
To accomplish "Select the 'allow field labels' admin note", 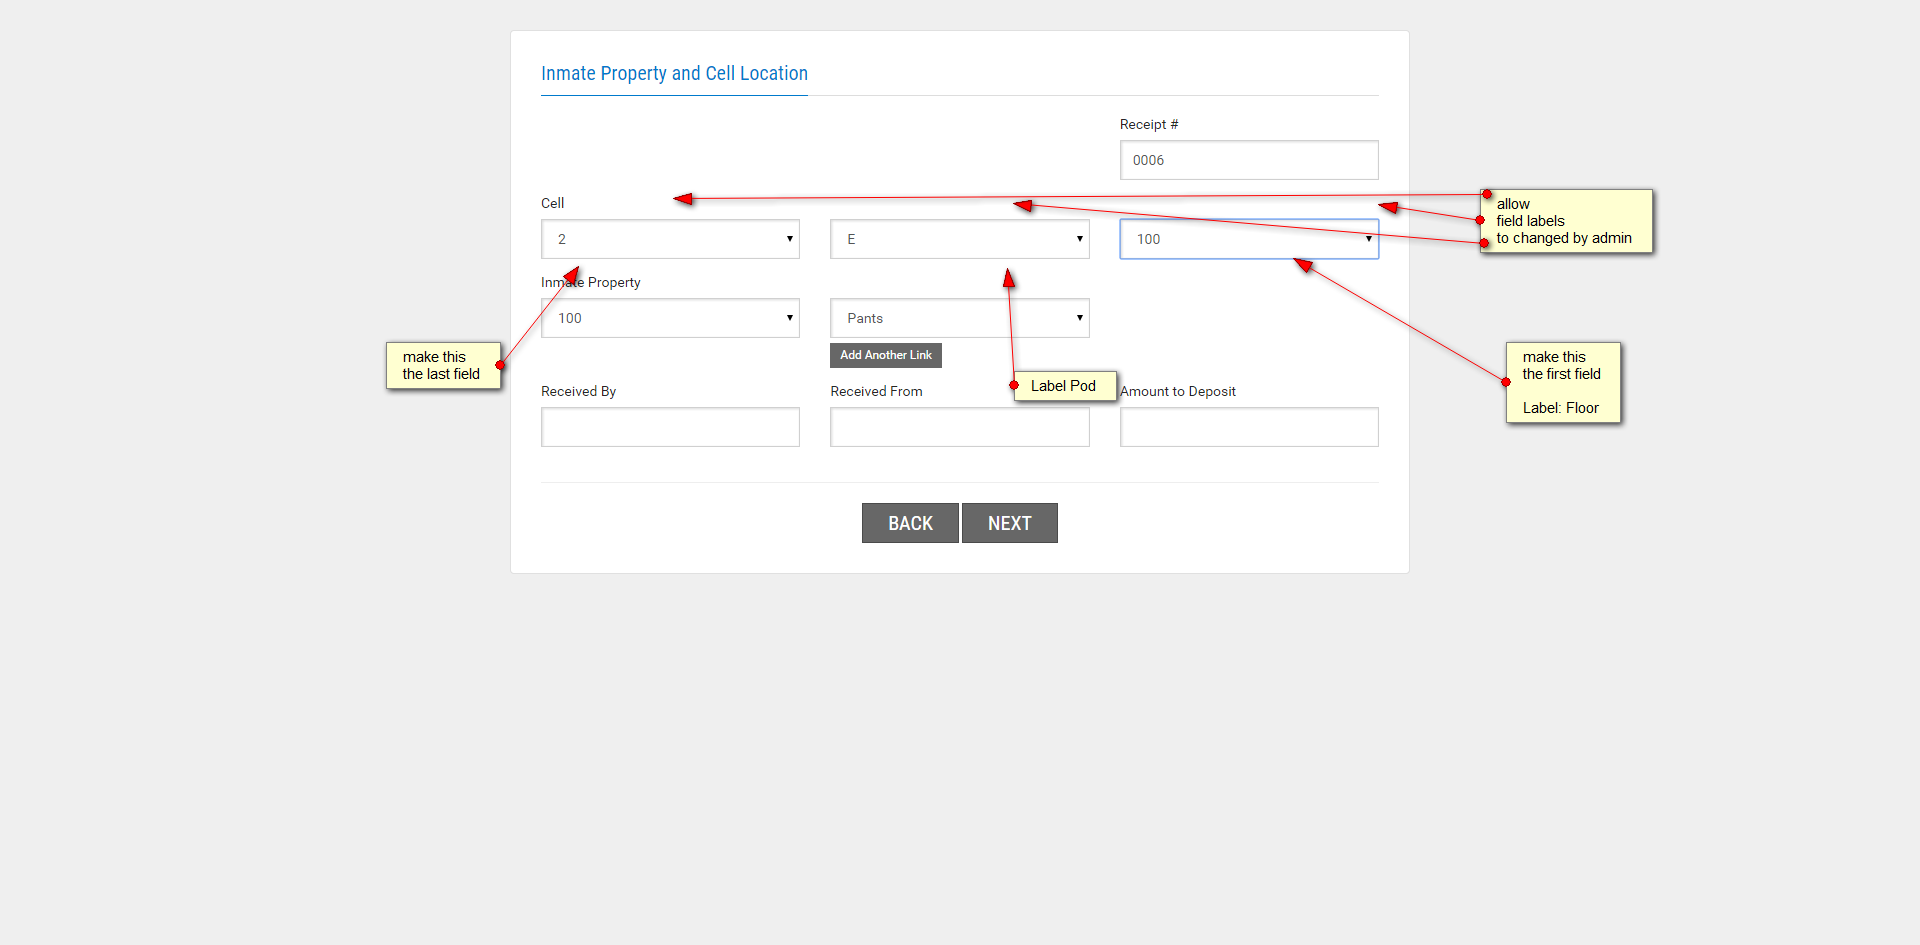I will coord(1566,221).
